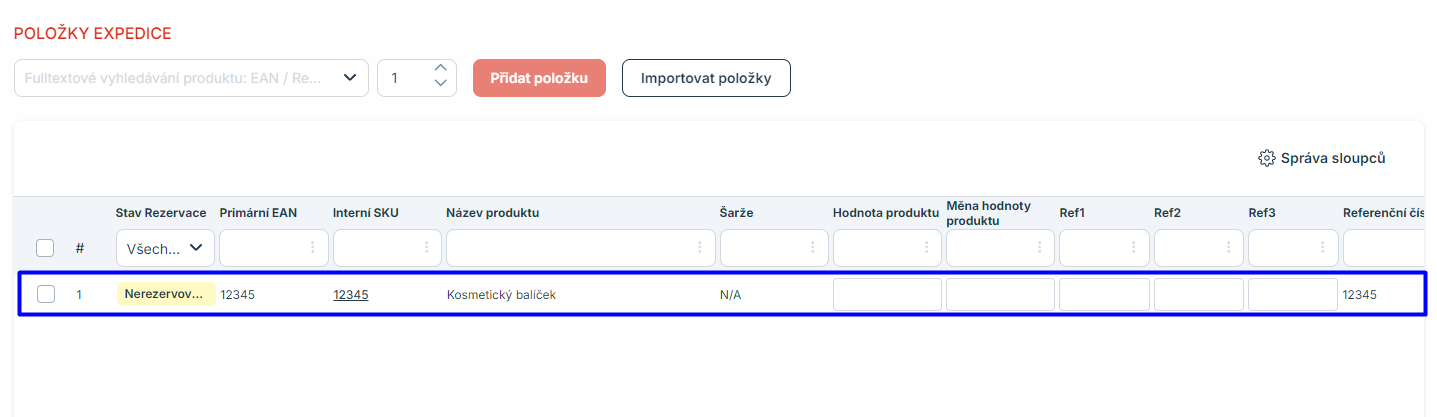This screenshot has width=1437, height=417.
Task: Open Hodnota produktu filter options menu
Action: tap(926, 248)
